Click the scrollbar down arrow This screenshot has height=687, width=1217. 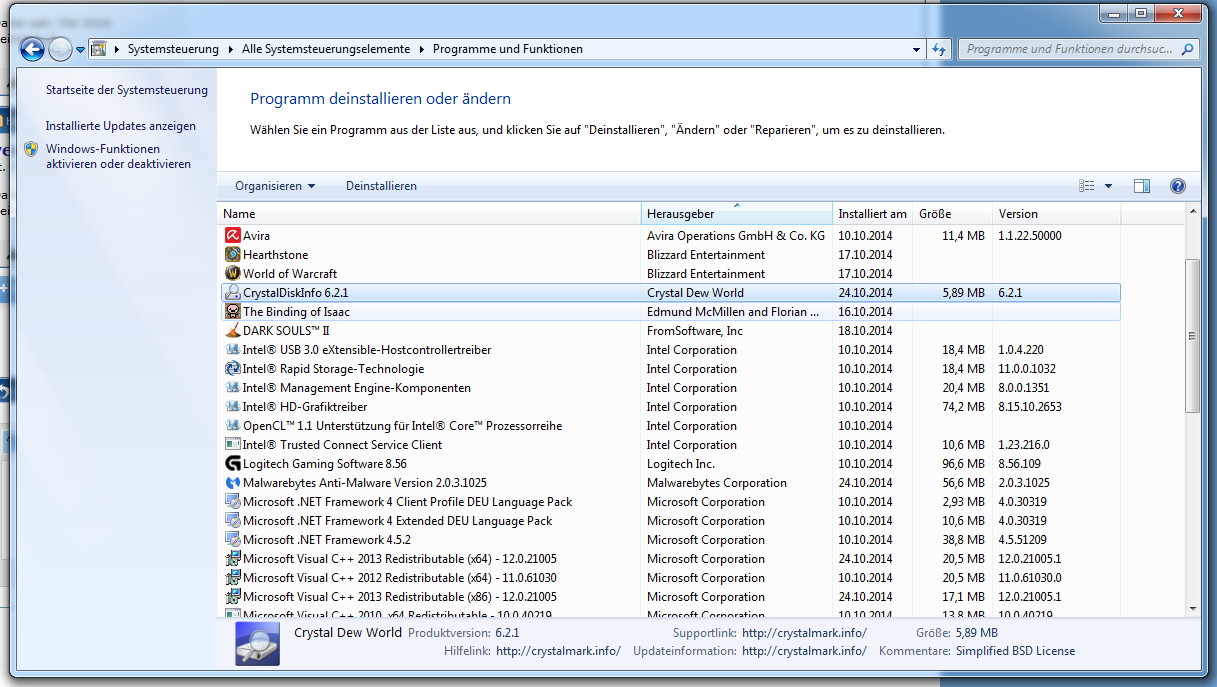tap(1191, 607)
